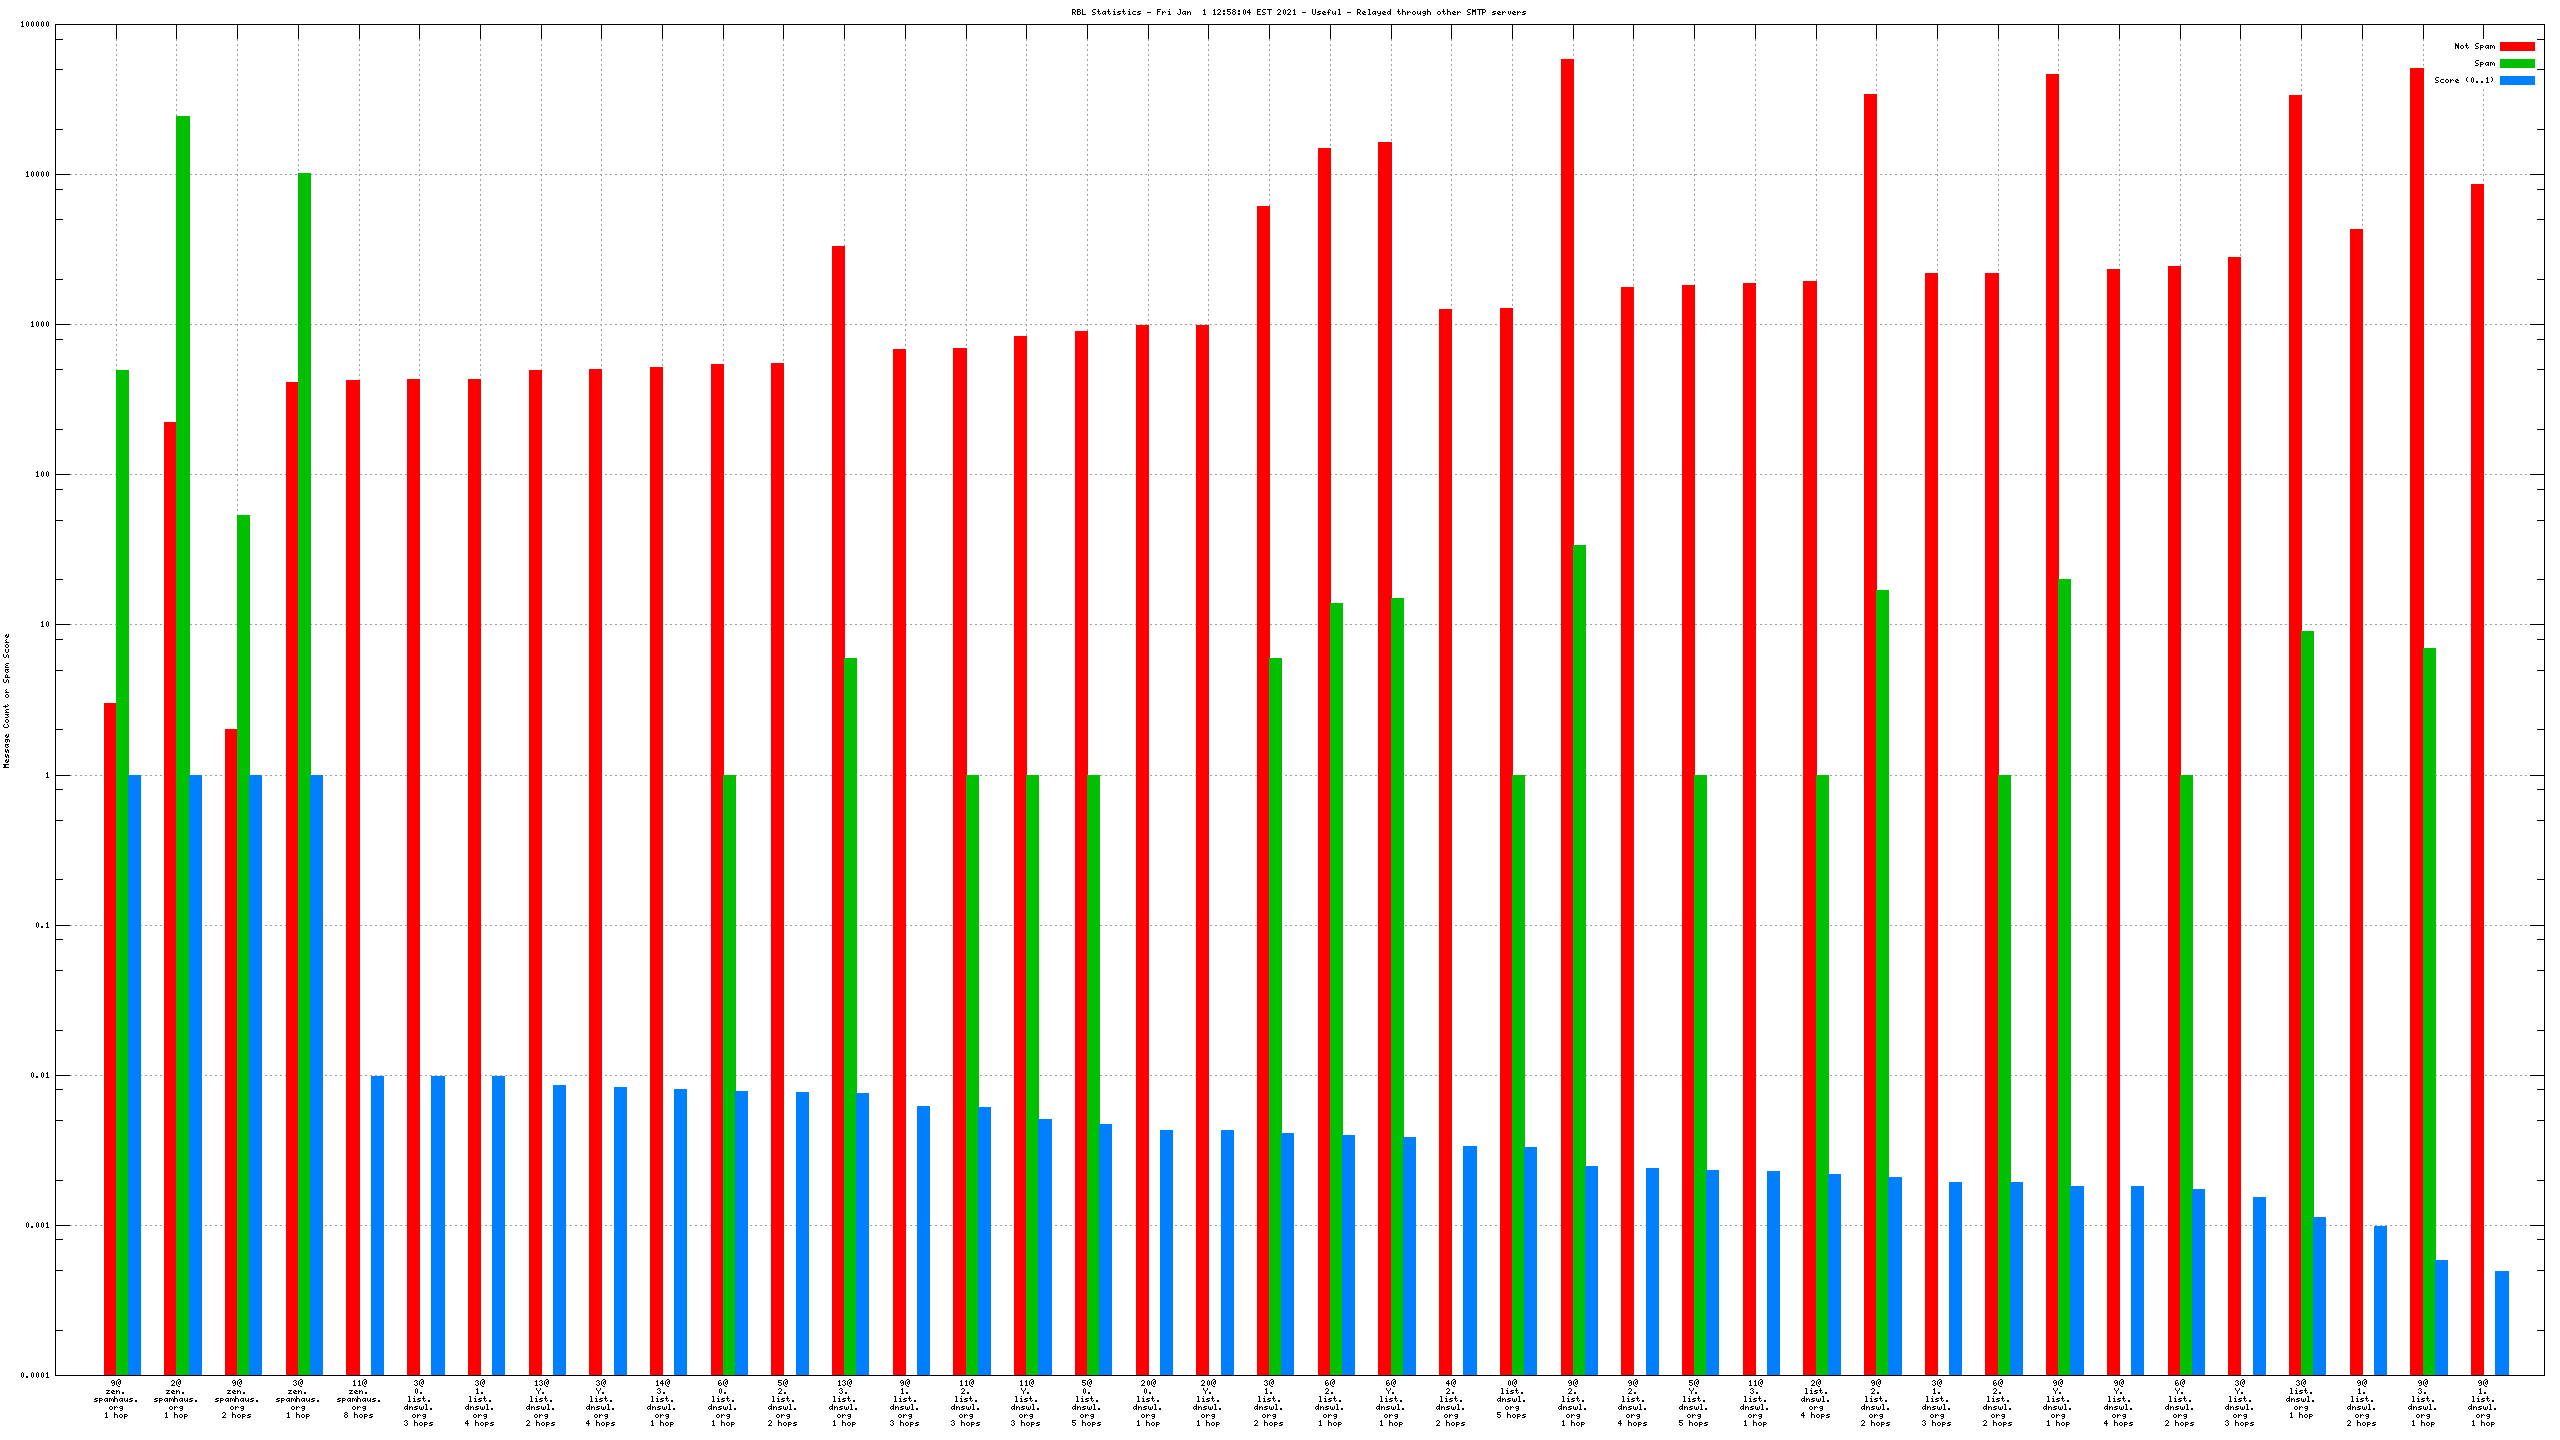Click the '2@ zen.spamhaus.org 1 hop' x-axis label
This screenshot has height=1440, width=2560.
click(x=176, y=1399)
